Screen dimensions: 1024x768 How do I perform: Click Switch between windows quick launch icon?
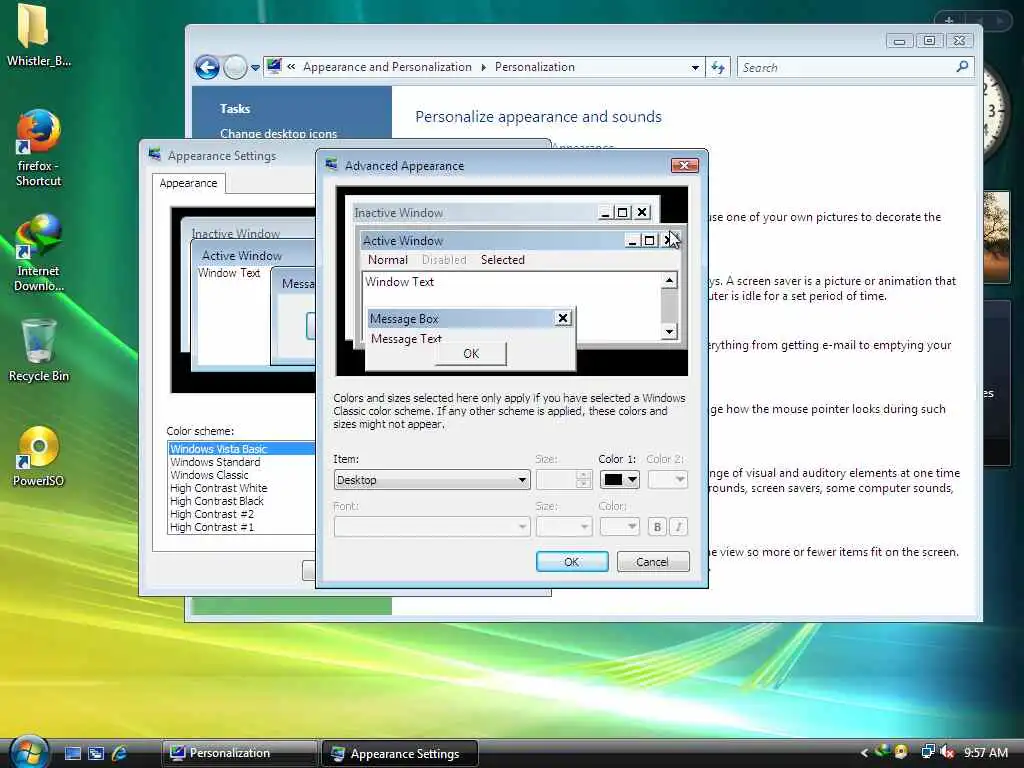point(95,753)
